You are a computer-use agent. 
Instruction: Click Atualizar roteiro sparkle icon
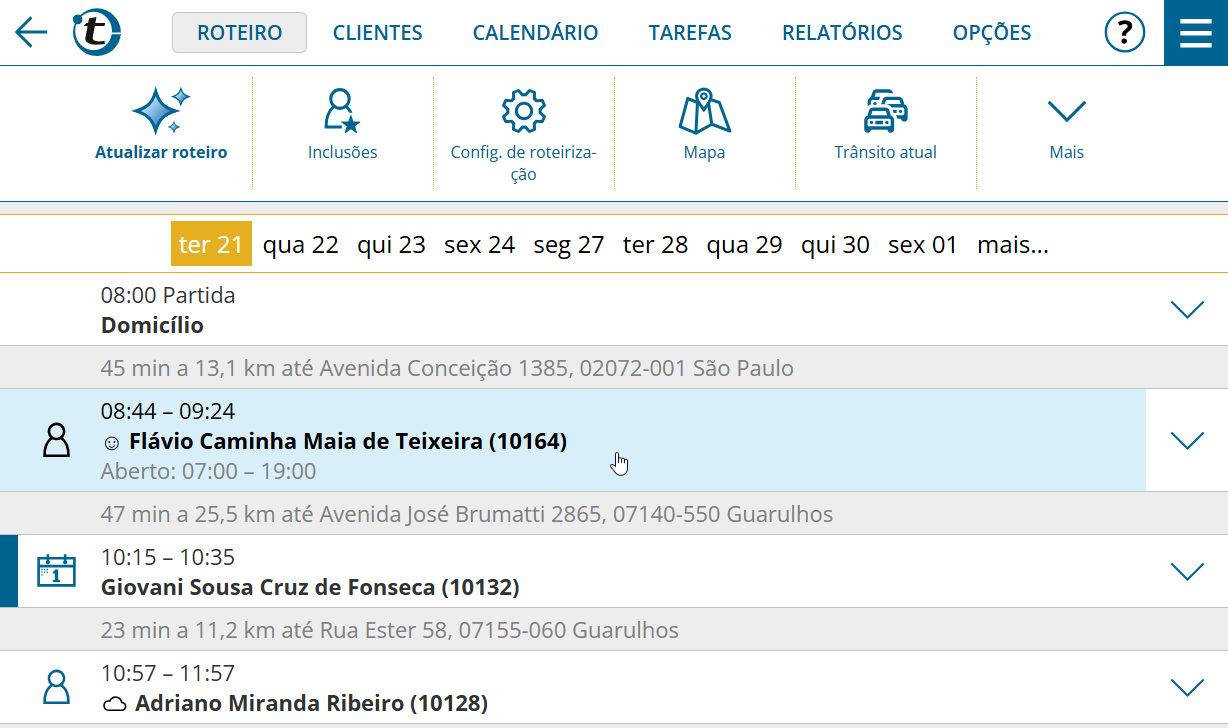tap(161, 112)
